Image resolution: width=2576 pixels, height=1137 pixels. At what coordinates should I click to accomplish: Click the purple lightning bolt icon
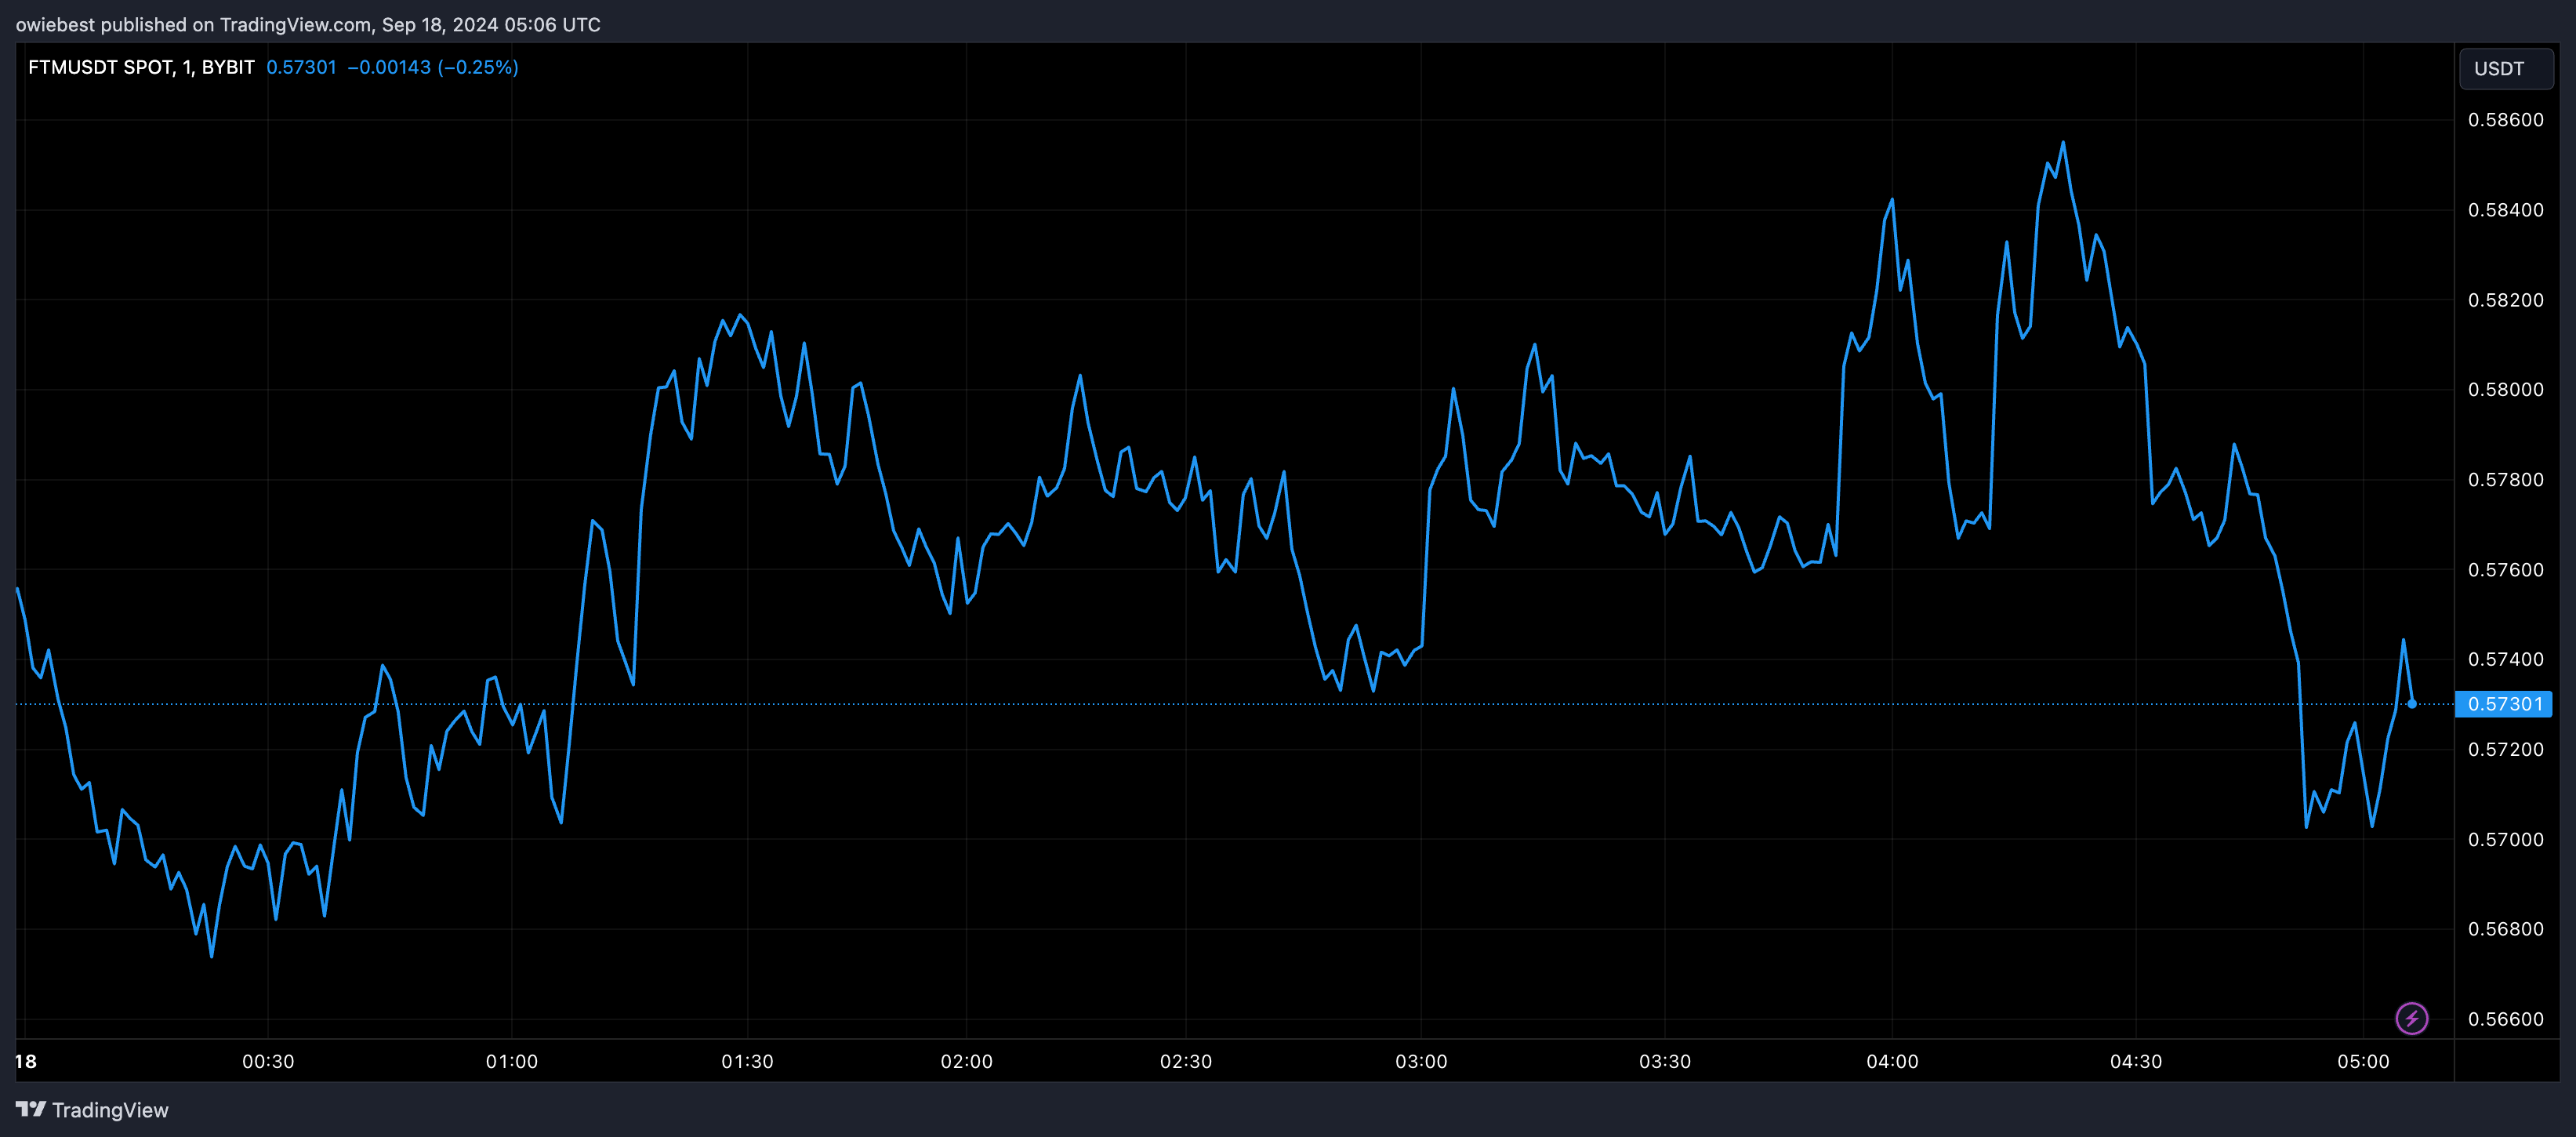(x=2411, y=1018)
